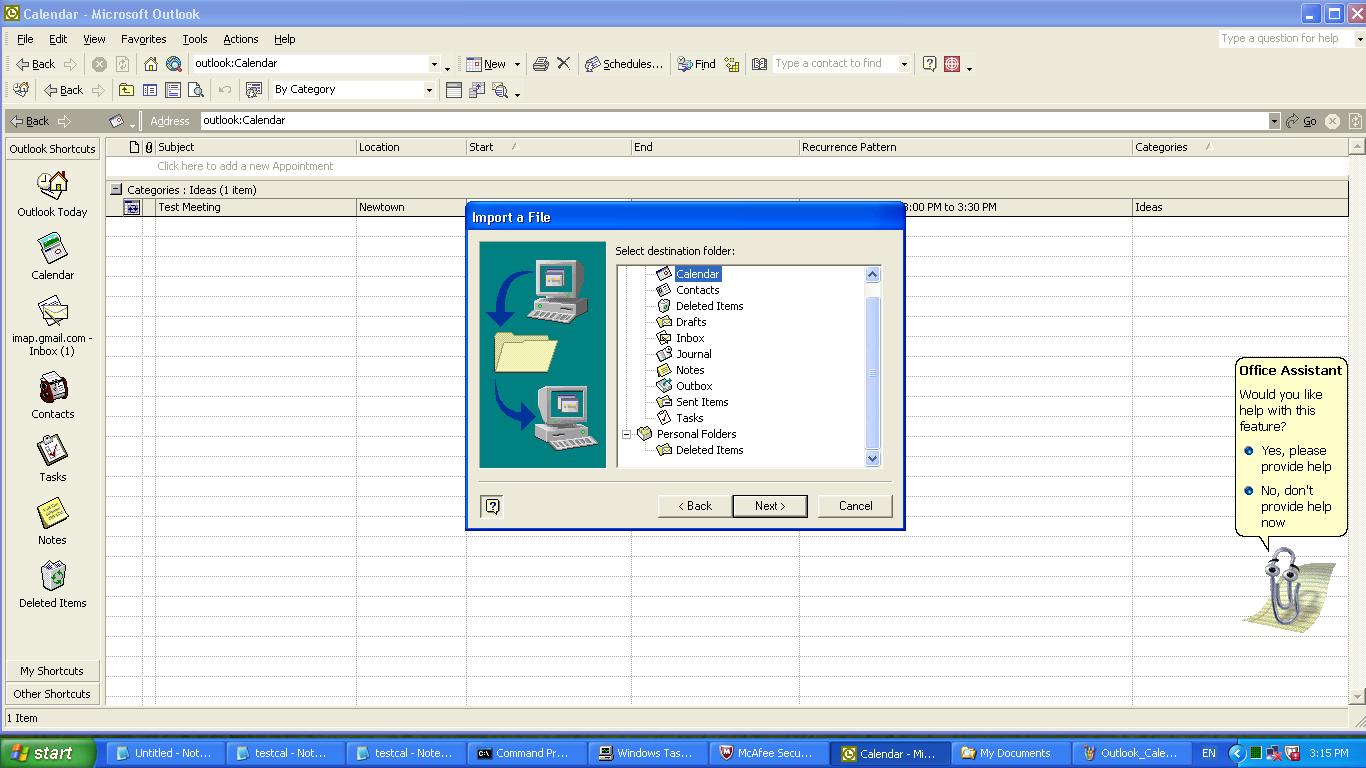
Task: Click Cancel in the Import a File dialog
Action: tap(855, 506)
